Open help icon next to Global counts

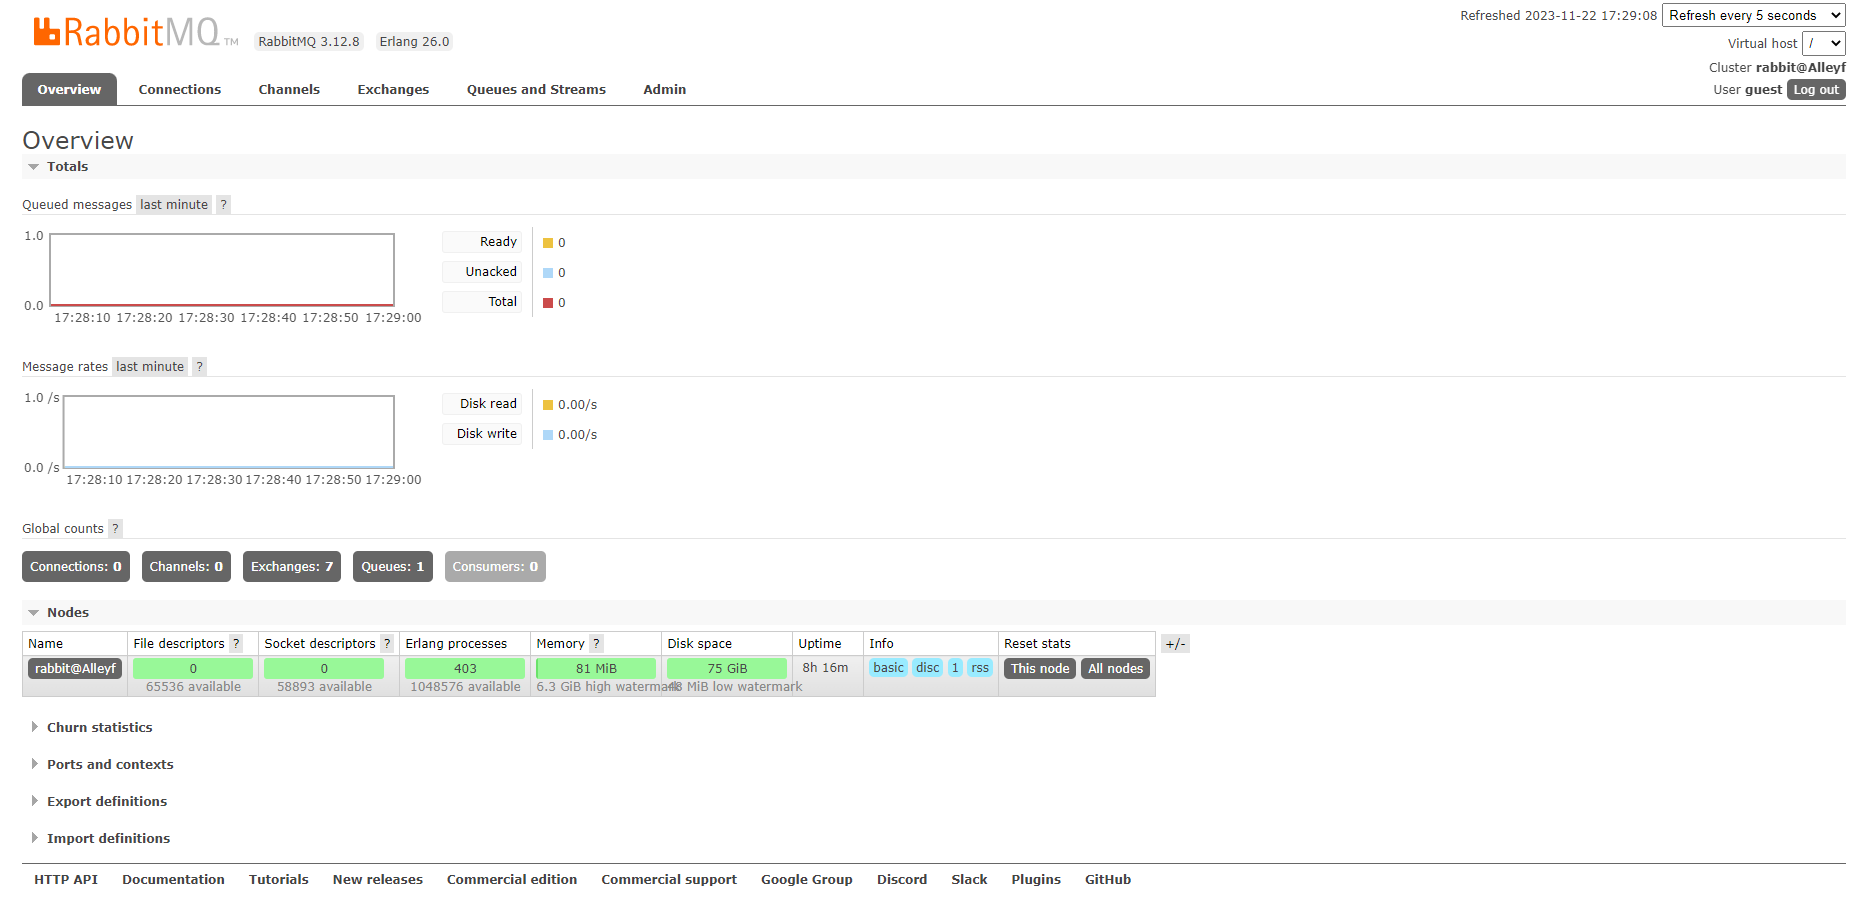115,529
